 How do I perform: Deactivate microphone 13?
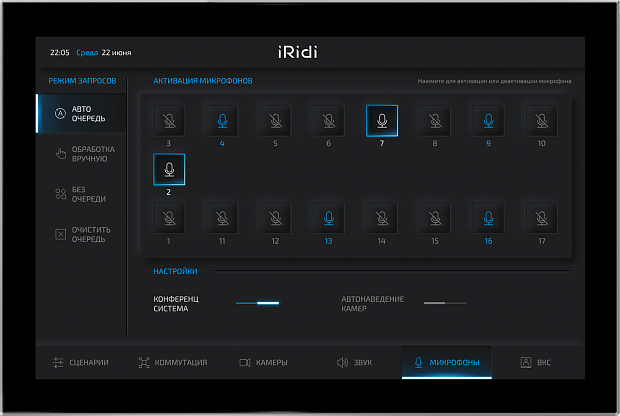coord(328,217)
